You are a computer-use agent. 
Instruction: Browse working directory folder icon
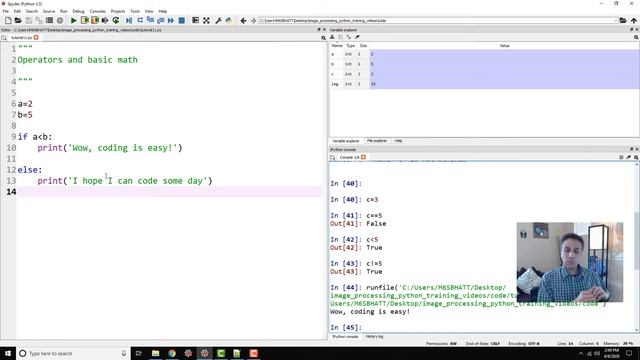623,20
